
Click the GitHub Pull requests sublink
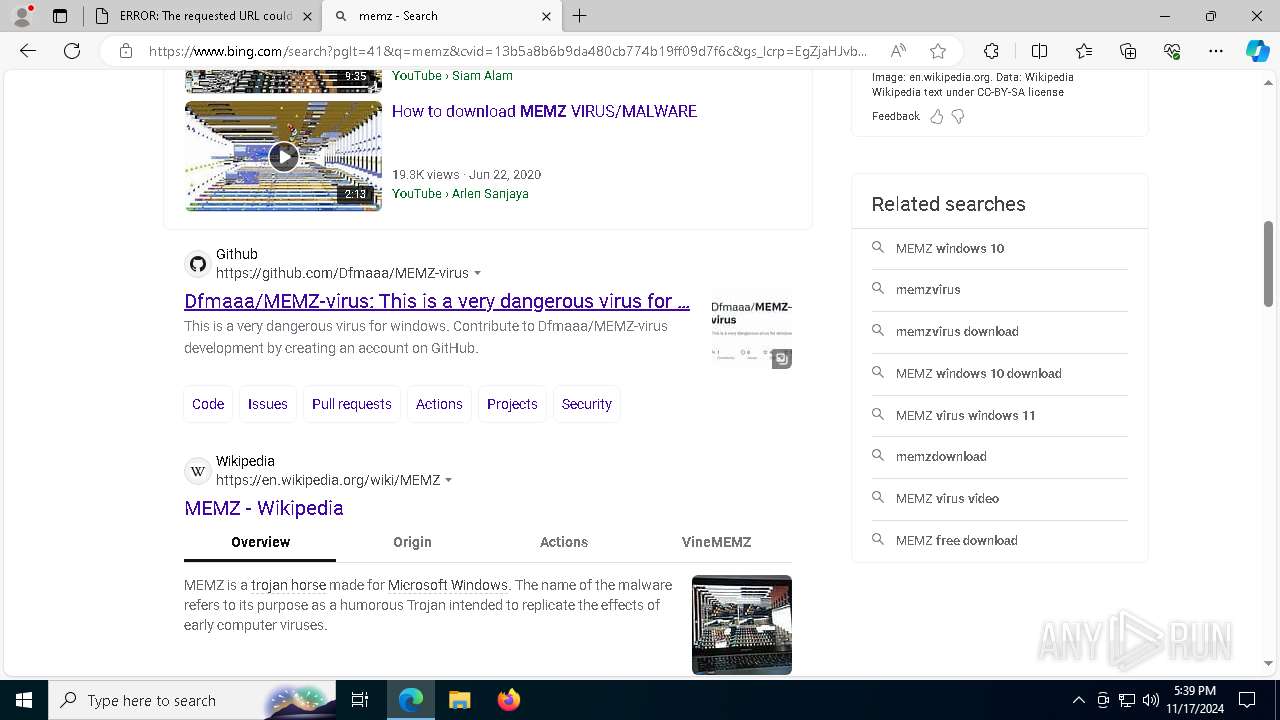(x=352, y=404)
